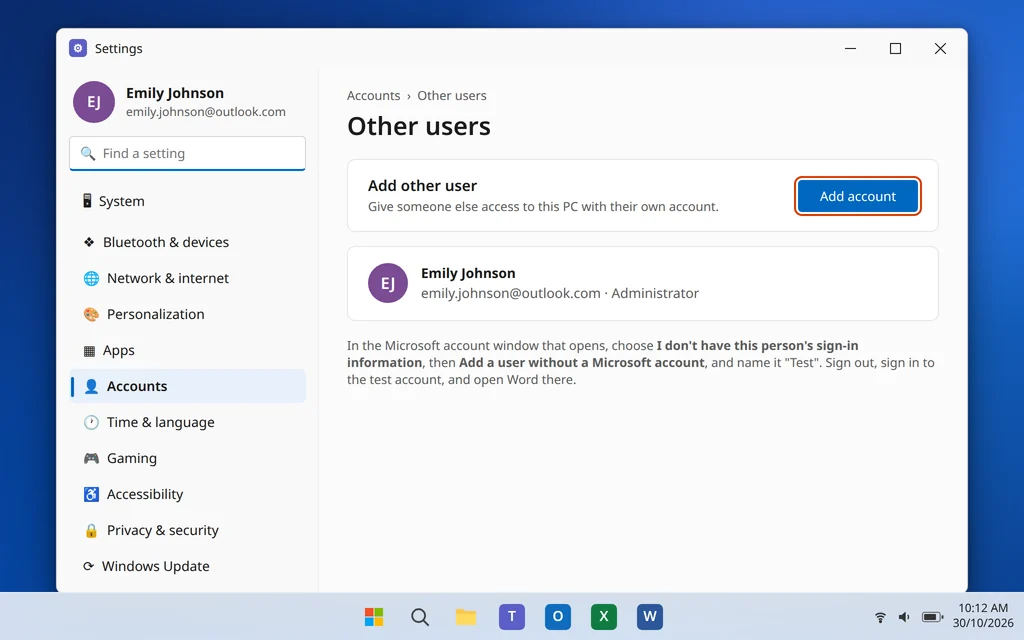Click the Accounts breadcrumb link
1024x640 pixels.
tap(374, 95)
